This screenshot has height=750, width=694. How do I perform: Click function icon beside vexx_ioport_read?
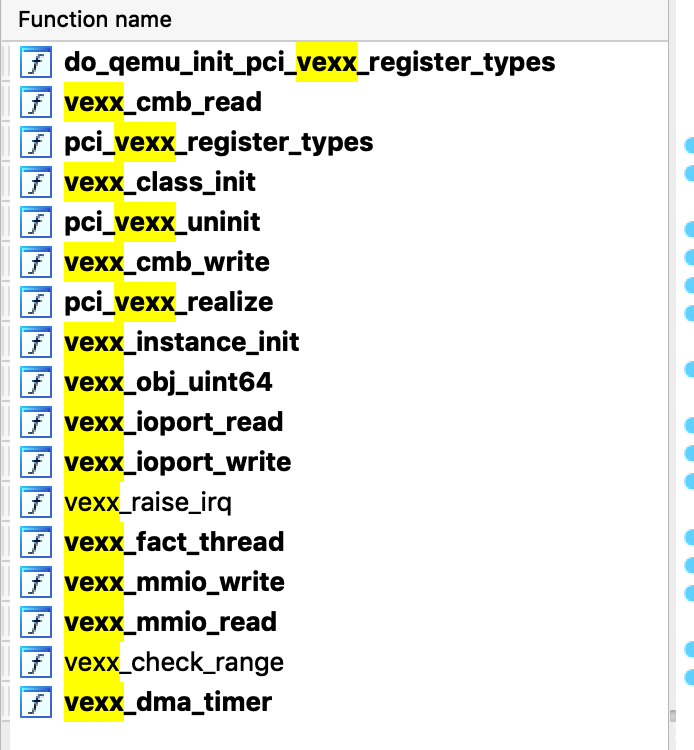[x=36, y=422]
